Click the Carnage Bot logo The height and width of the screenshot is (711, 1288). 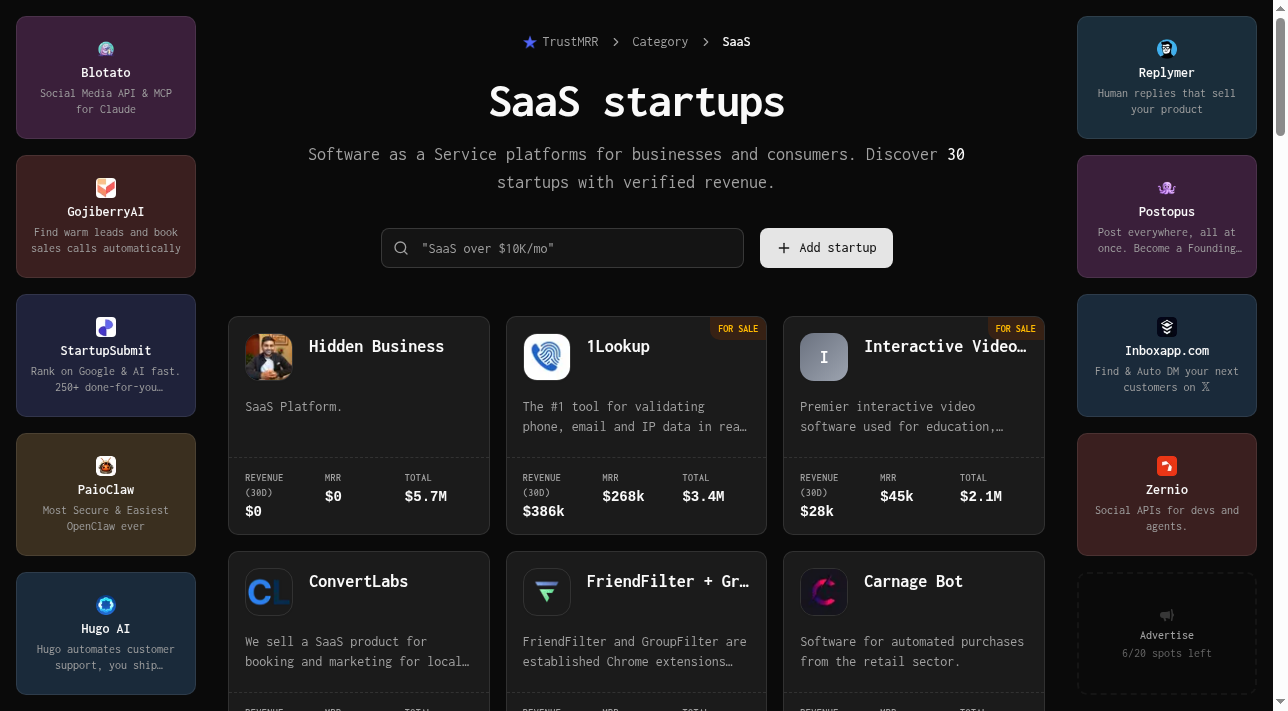pos(824,592)
